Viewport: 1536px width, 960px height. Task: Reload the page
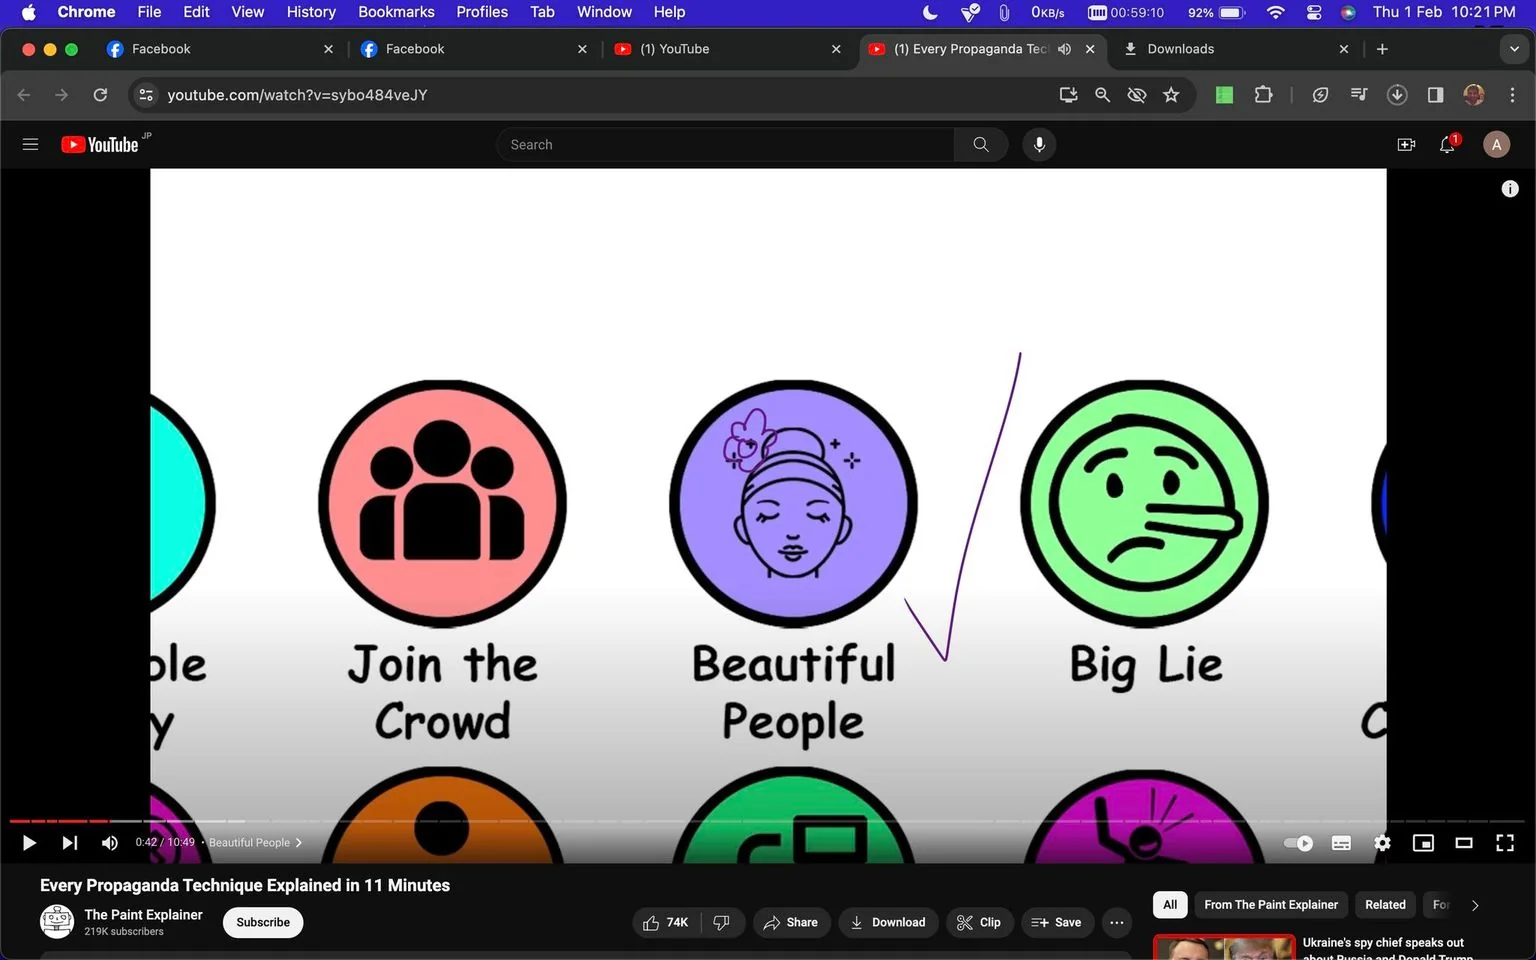pos(100,95)
